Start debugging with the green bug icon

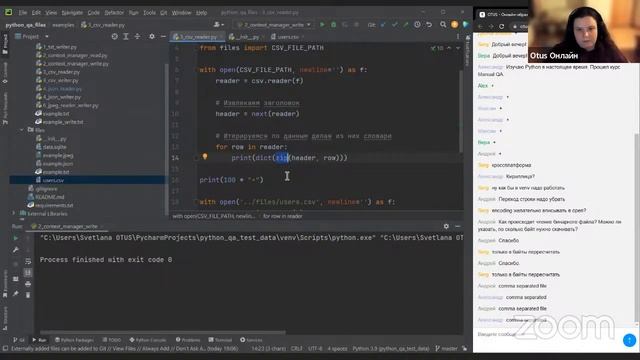coord(333,25)
